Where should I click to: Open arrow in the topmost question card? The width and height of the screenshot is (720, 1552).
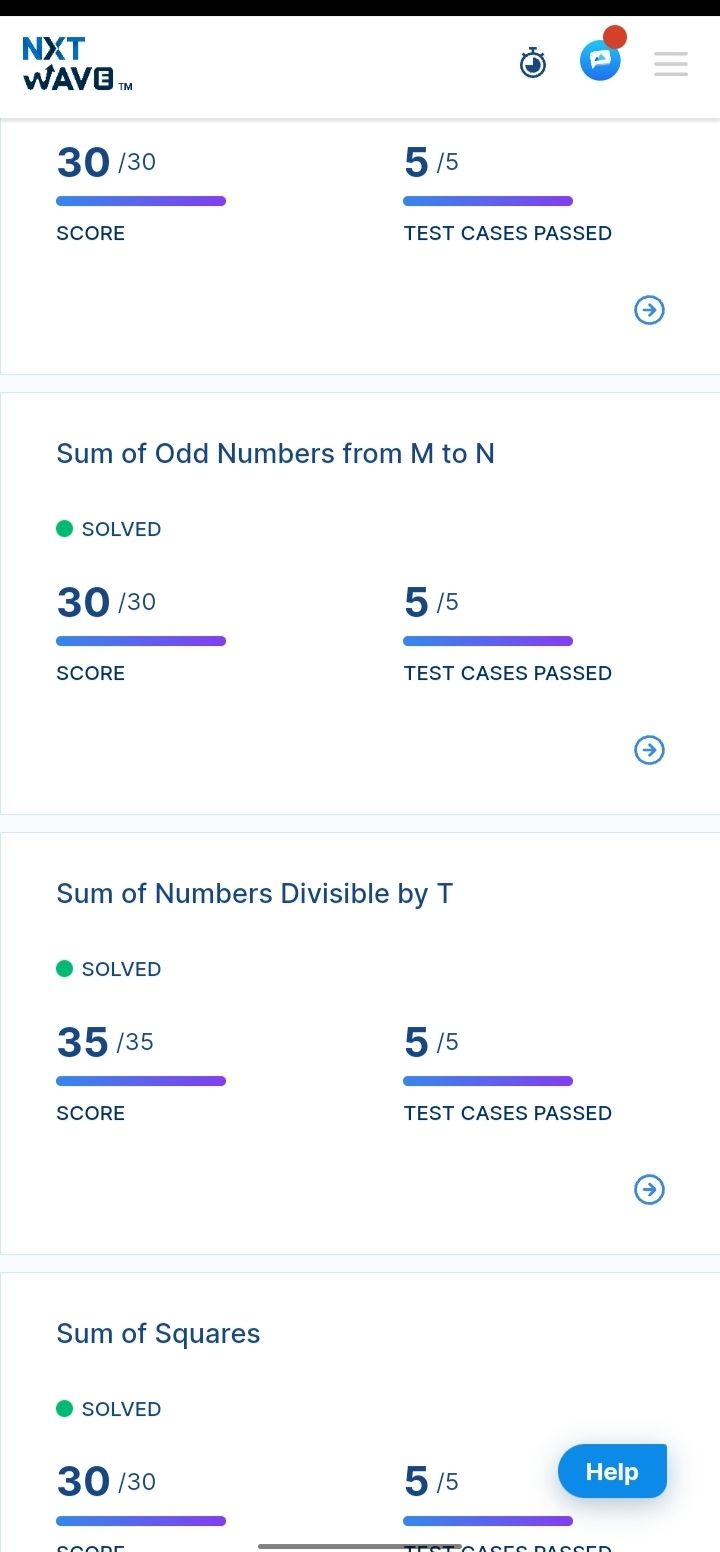tap(650, 310)
